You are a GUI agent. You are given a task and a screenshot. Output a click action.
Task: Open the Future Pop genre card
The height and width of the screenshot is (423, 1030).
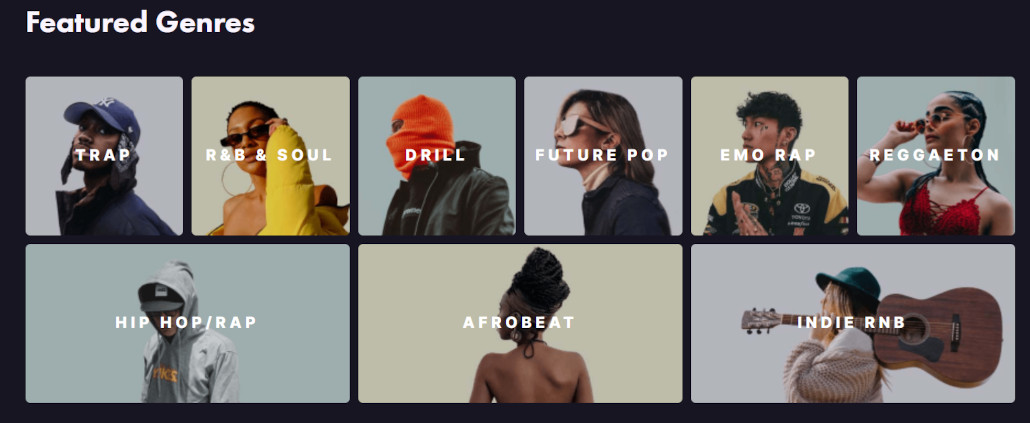click(x=603, y=156)
